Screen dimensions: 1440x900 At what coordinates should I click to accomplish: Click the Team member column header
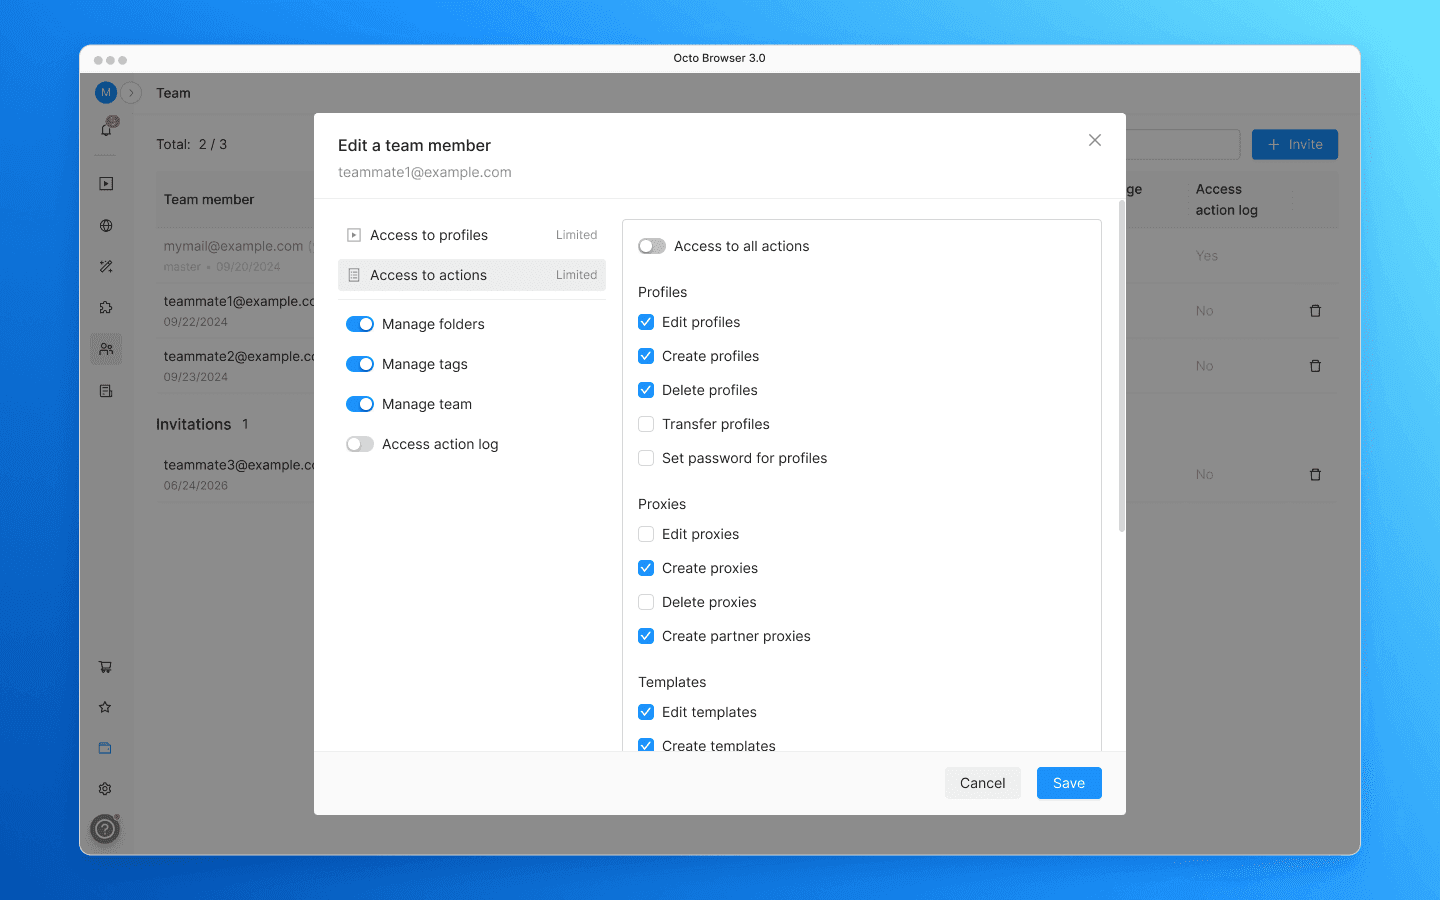209,200
